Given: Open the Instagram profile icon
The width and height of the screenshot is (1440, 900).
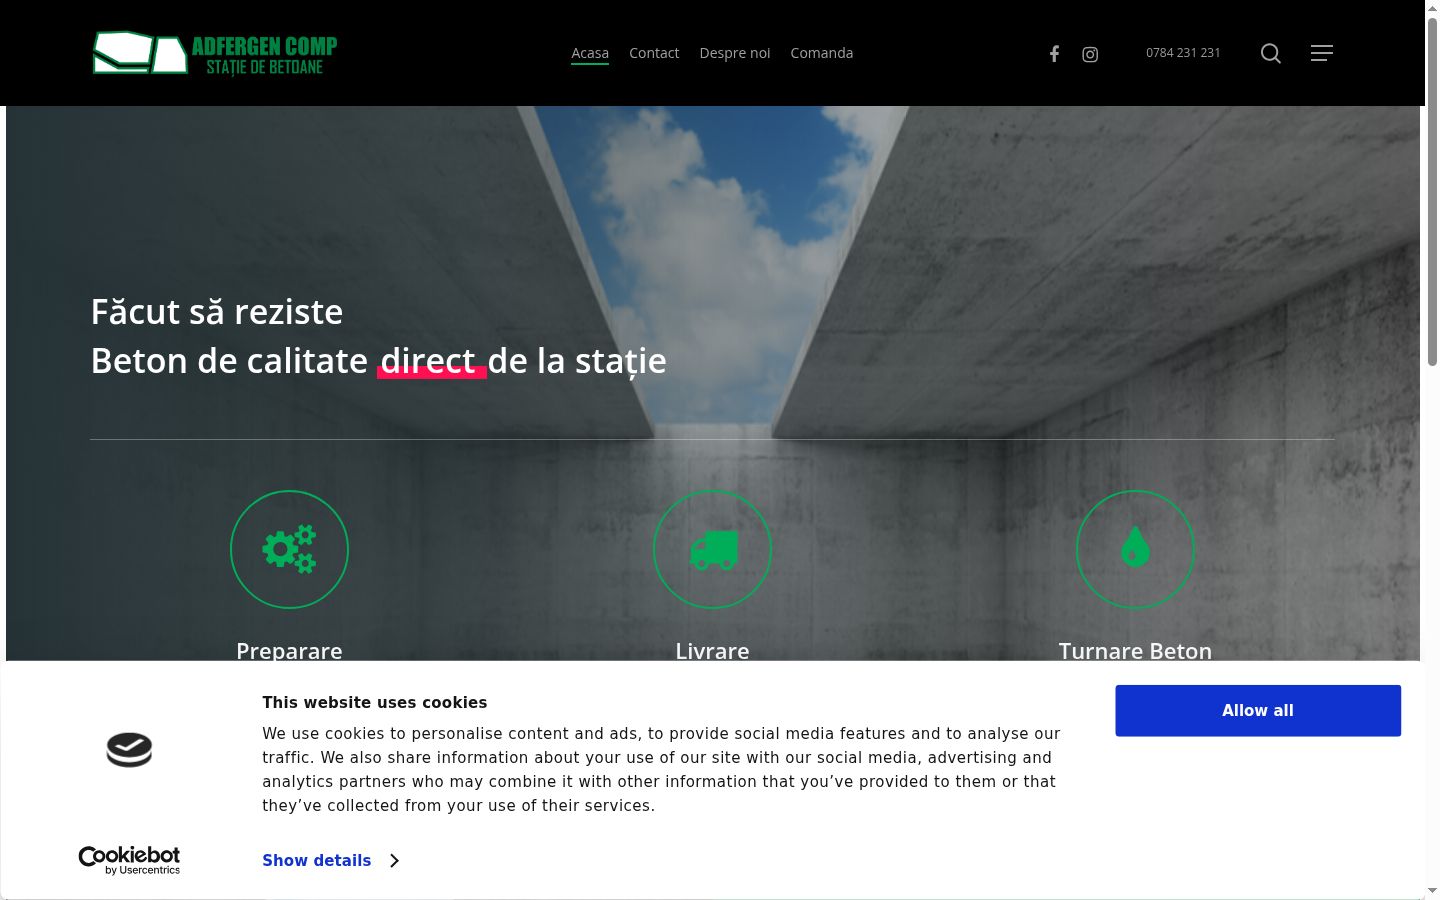Looking at the screenshot, I should click(1090, 54).
